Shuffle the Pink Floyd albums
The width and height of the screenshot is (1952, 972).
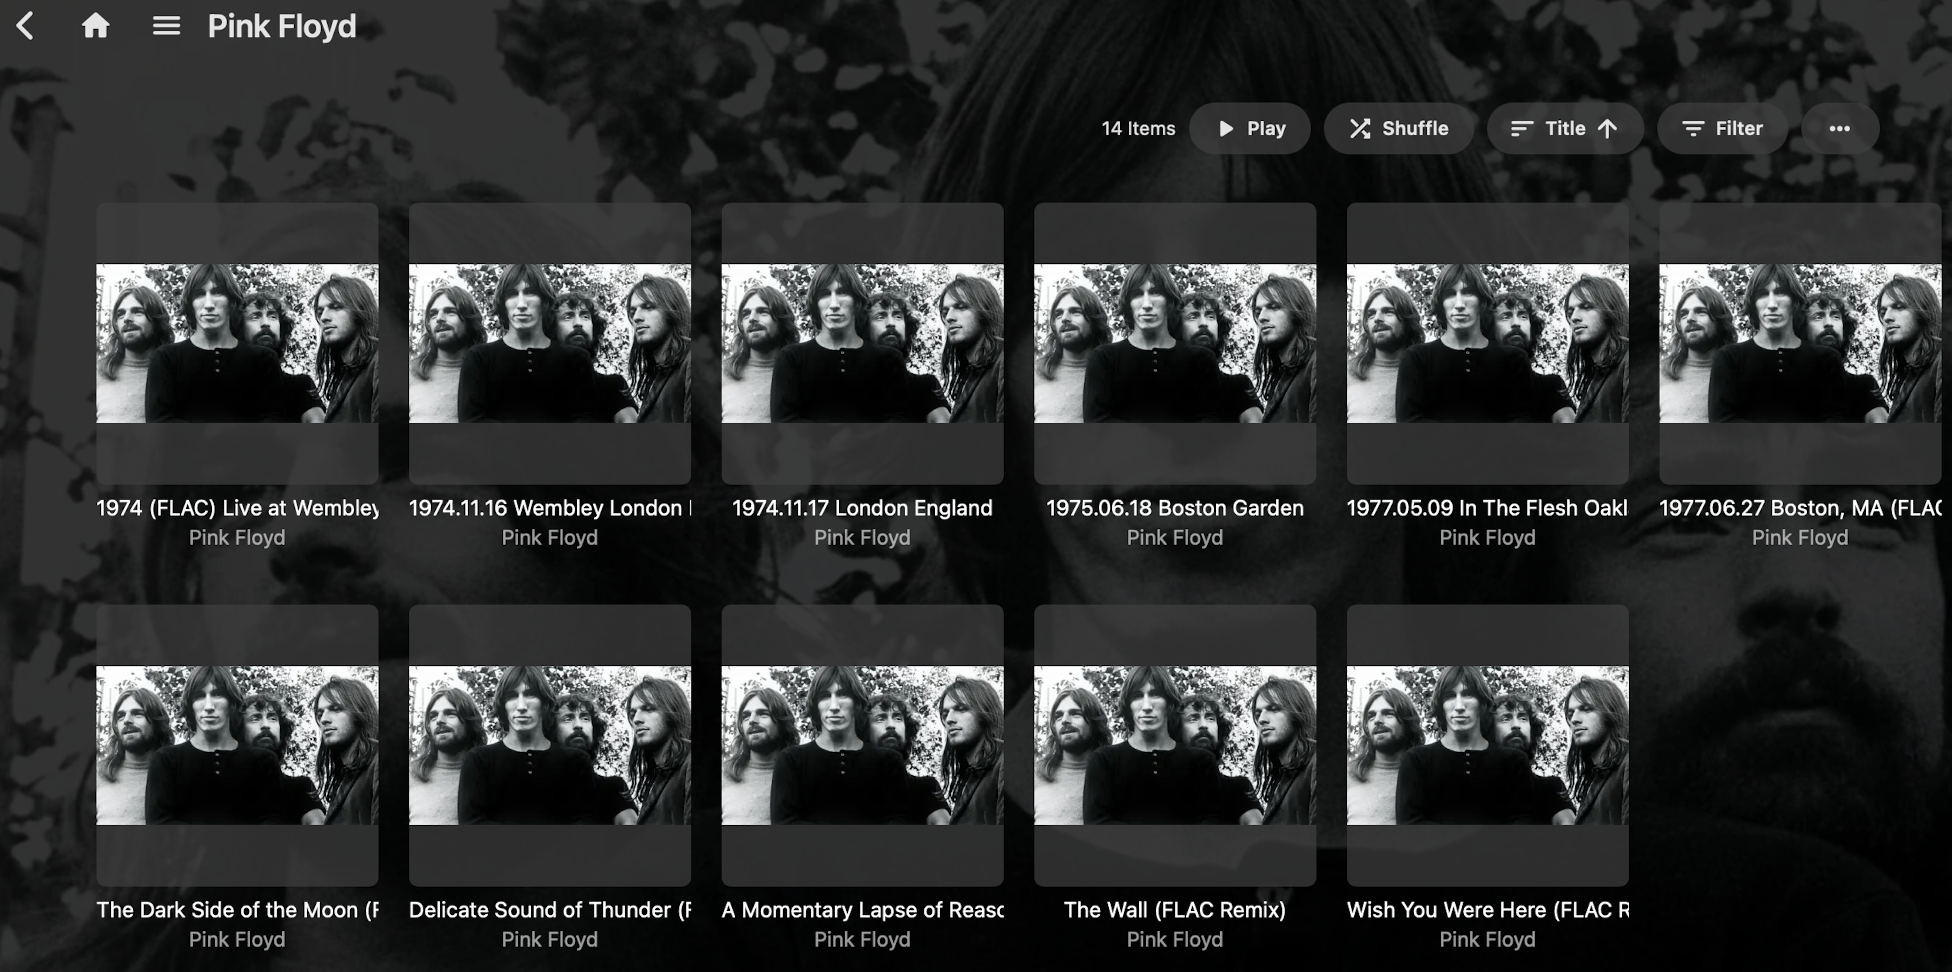tap(1398, 128)
